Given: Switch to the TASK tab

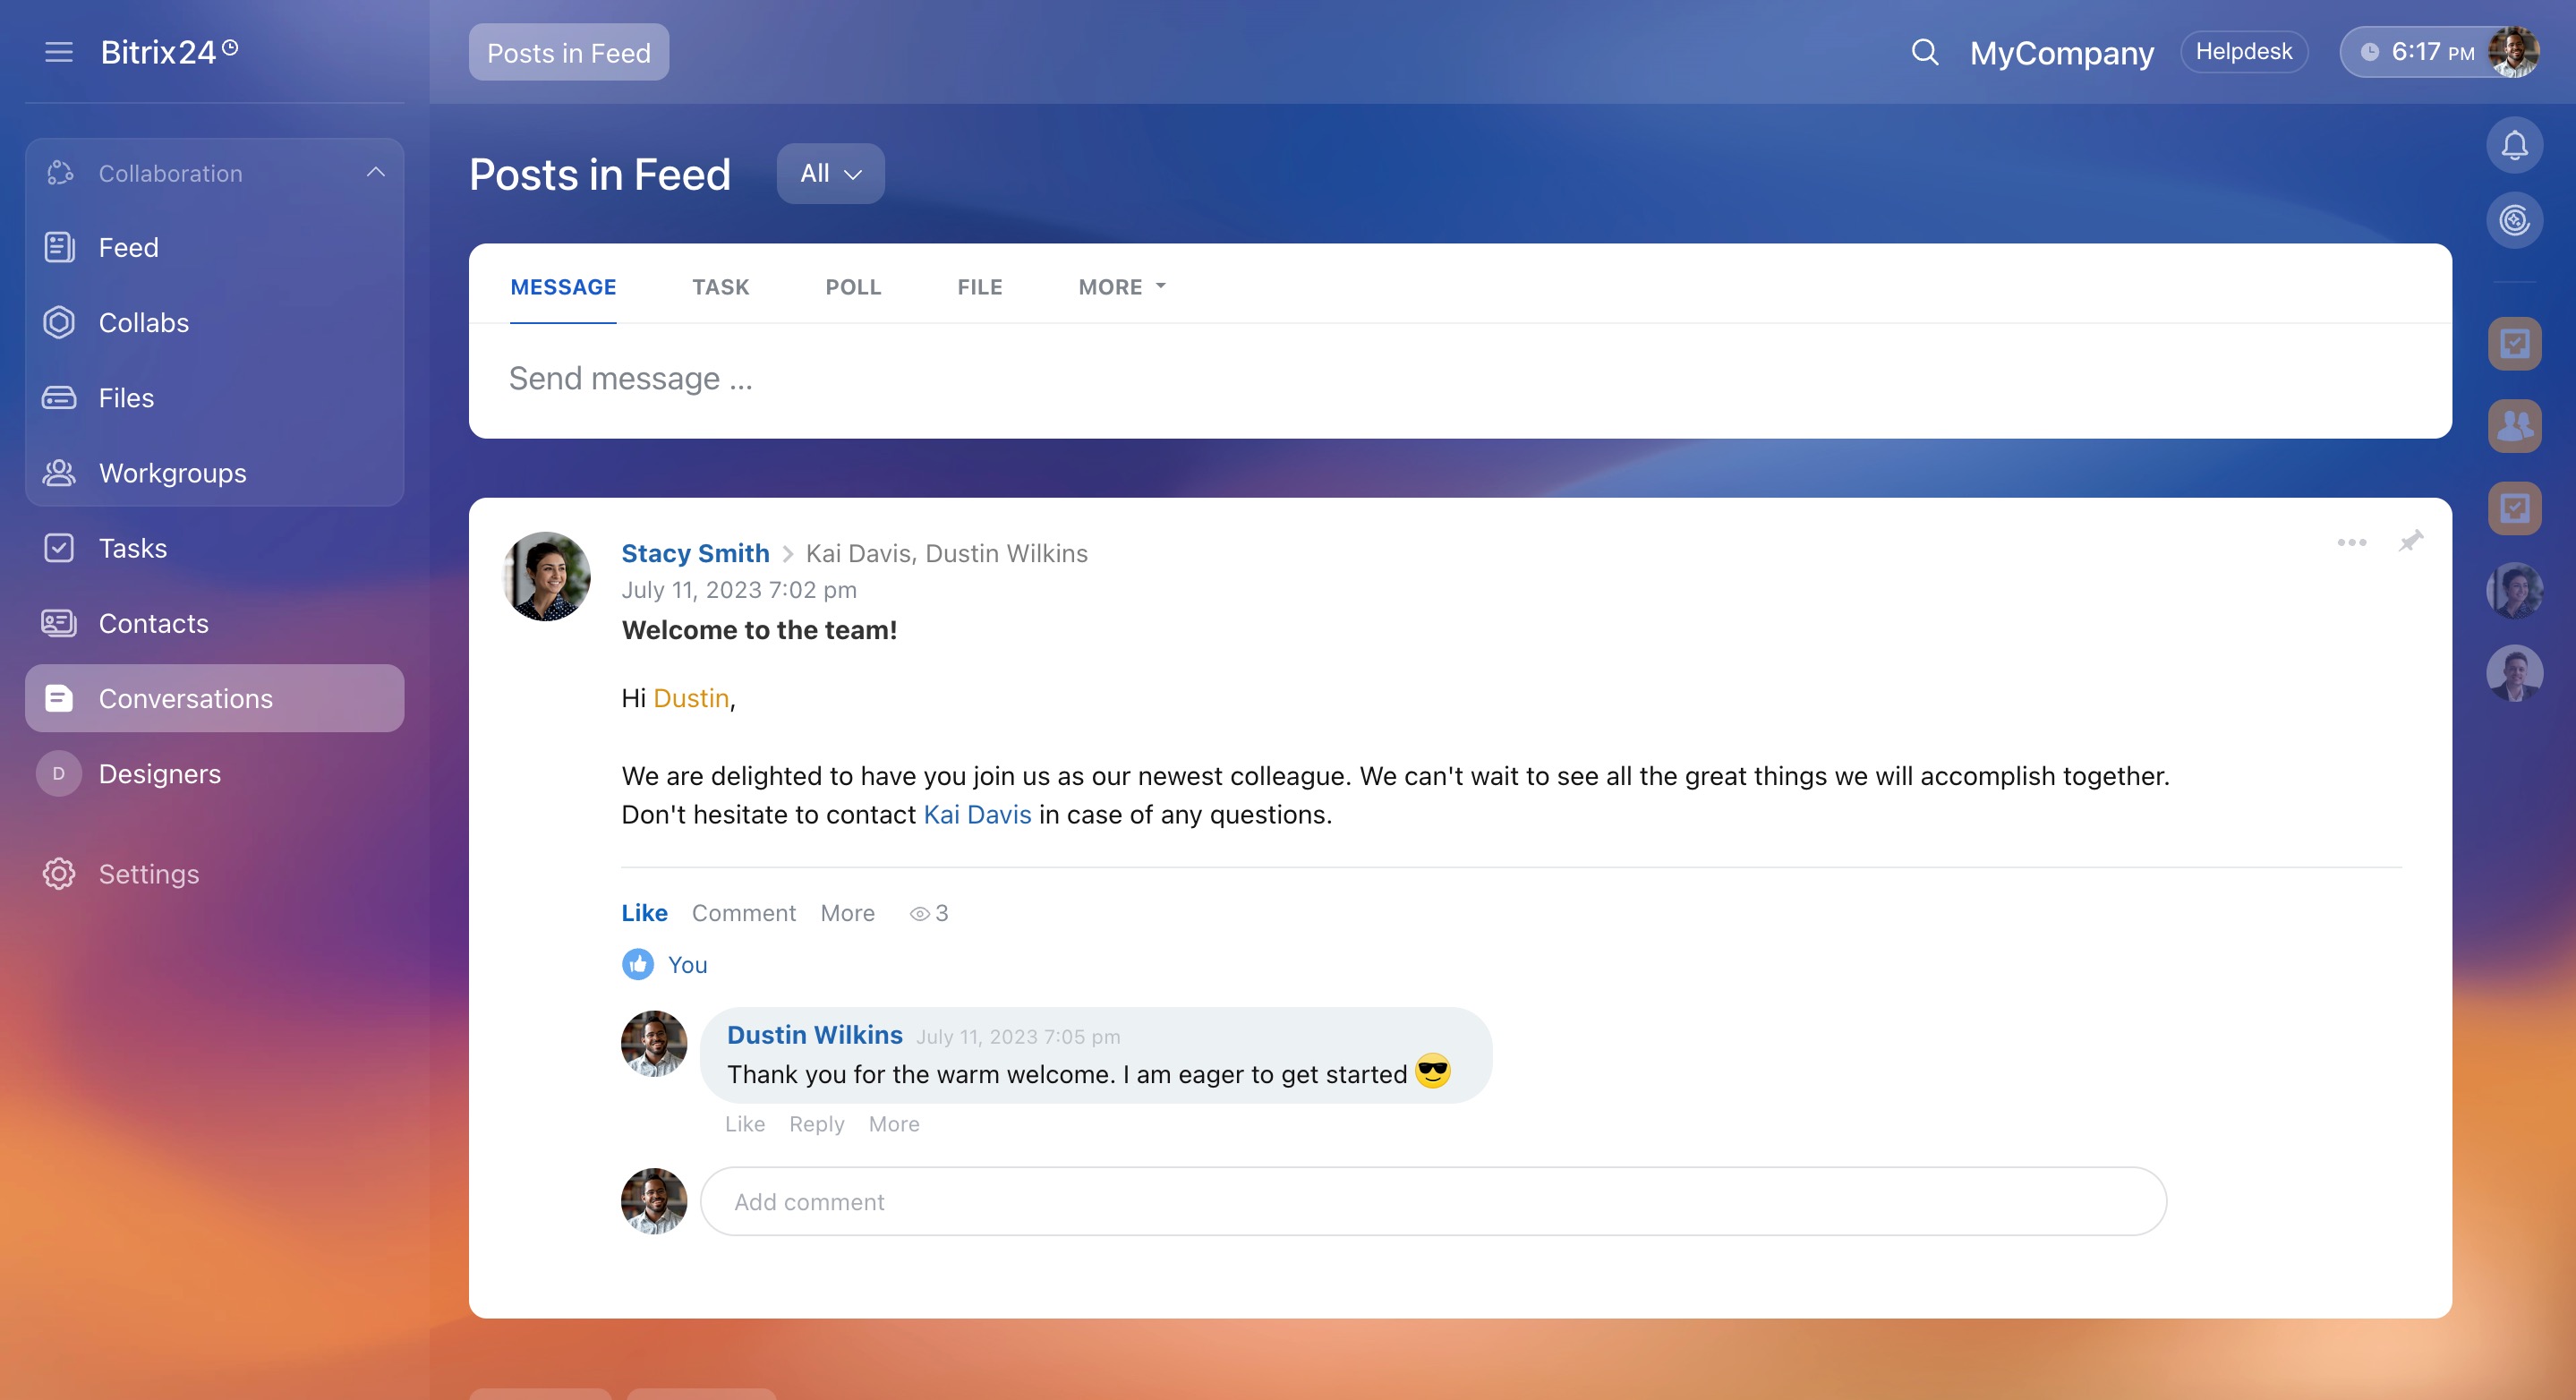Looking at the screenshot, I should [720, 287].
